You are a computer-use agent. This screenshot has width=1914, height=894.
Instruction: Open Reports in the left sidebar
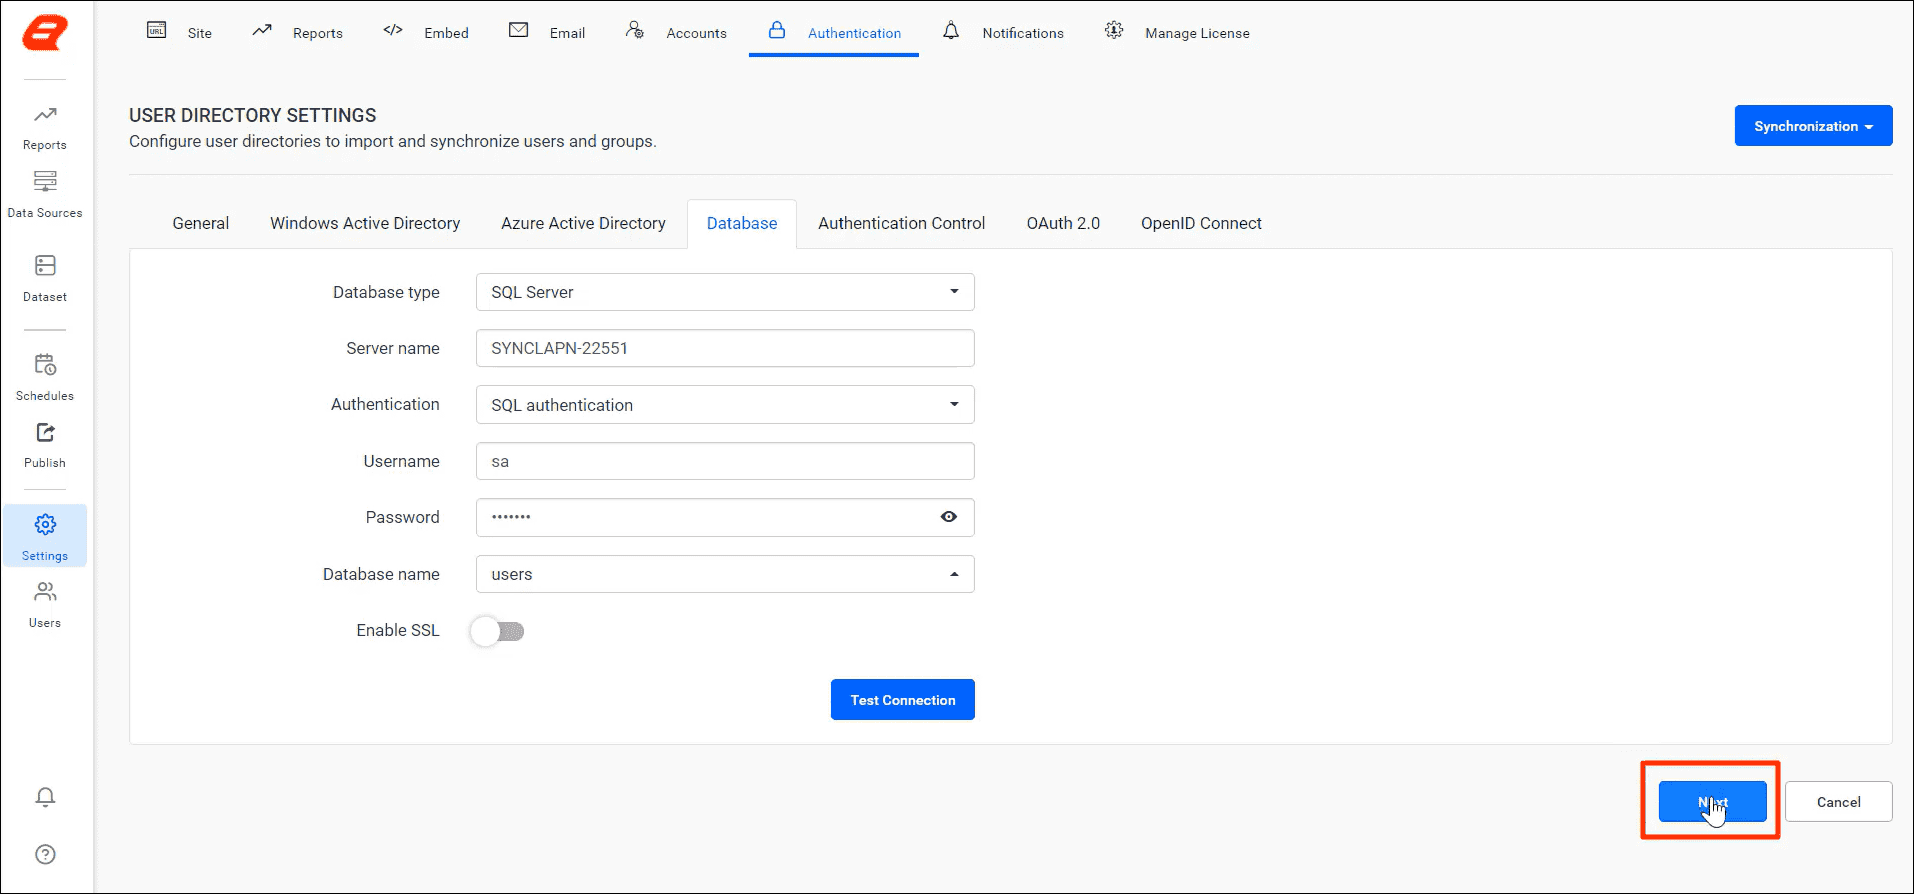(x=45, y=128)
